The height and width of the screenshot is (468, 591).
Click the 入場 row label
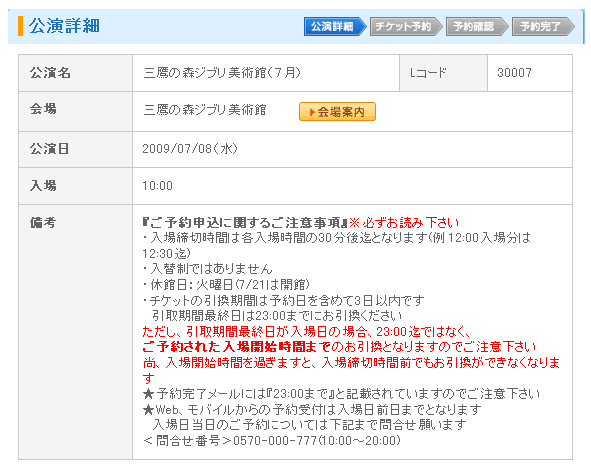coord(43,186)
